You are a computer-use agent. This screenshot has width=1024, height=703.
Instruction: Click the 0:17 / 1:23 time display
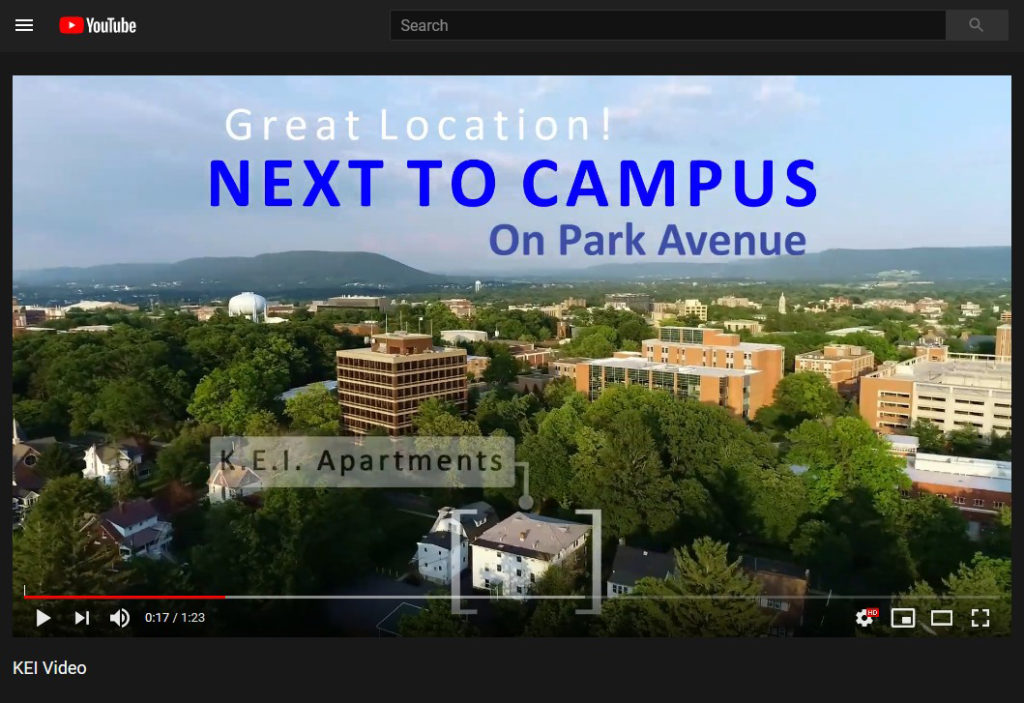click(175, 618)
